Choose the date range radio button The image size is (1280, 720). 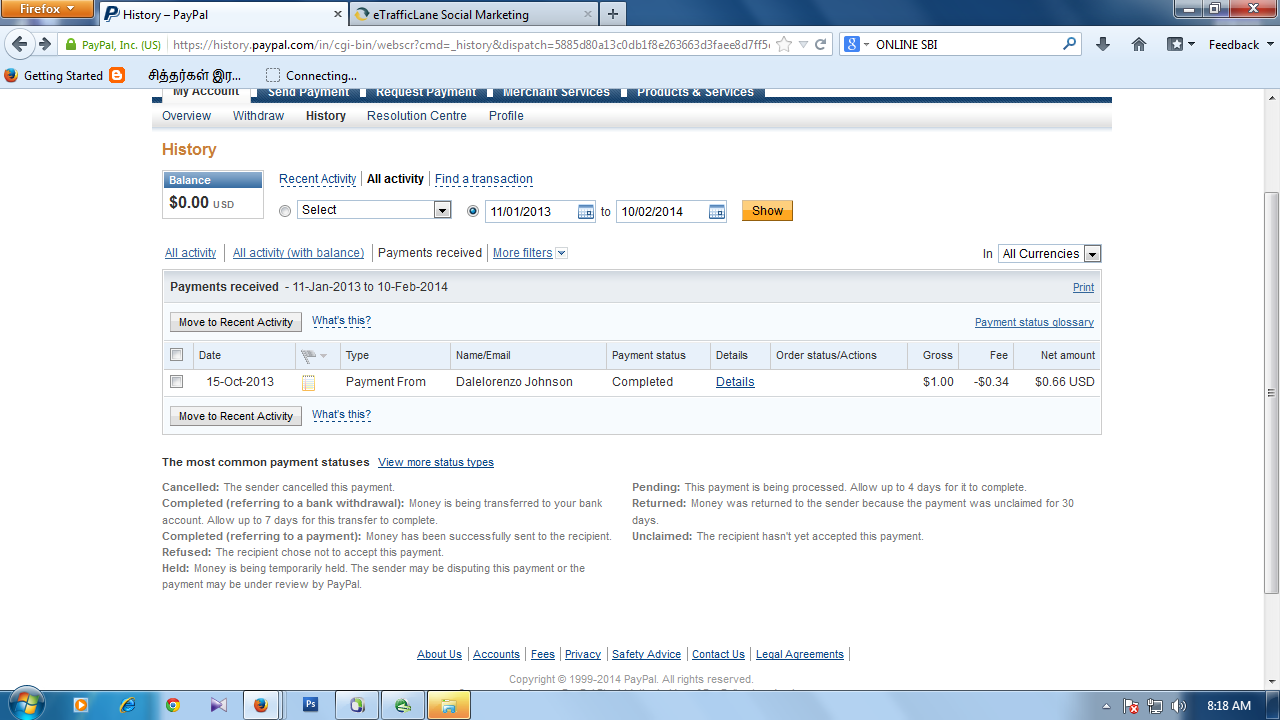pyautogui.click(x=473, y=211)
